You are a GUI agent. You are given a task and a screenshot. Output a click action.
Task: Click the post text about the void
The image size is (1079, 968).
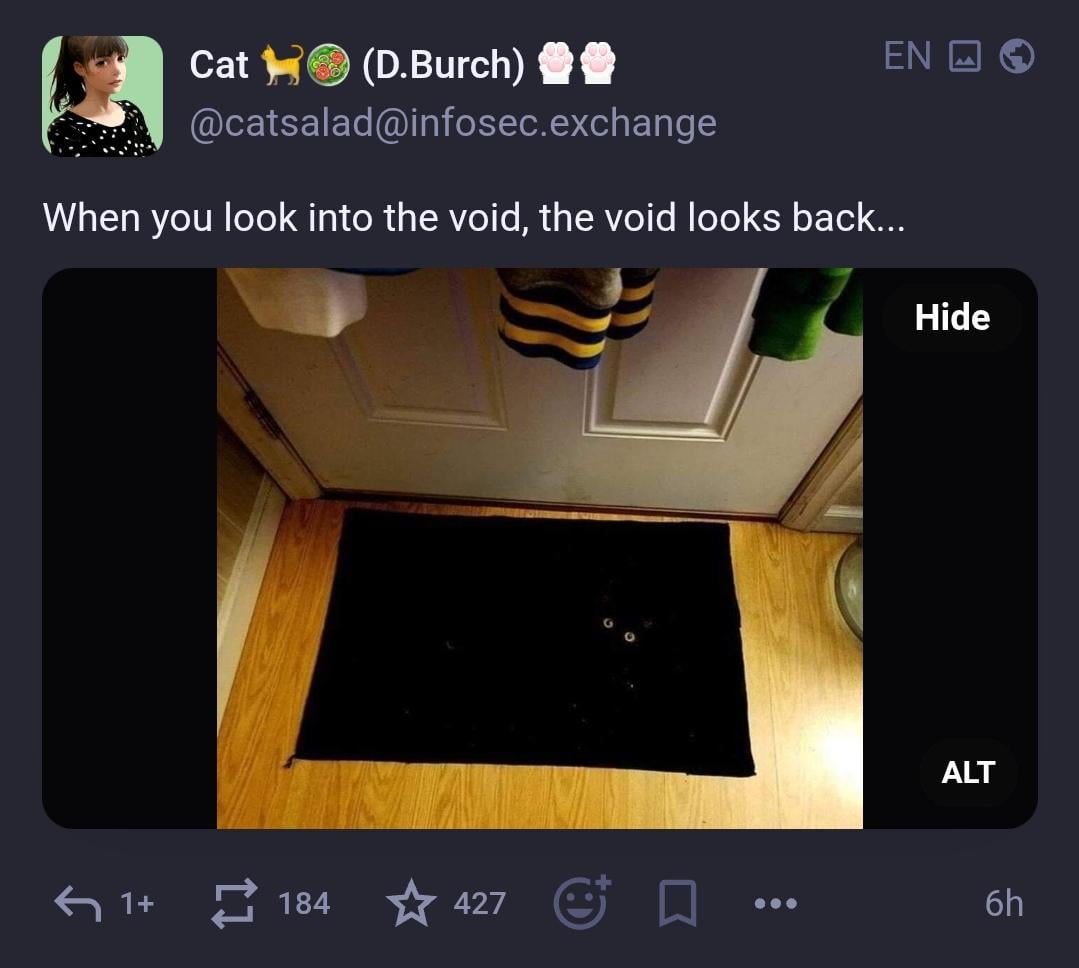pos(473,218)
